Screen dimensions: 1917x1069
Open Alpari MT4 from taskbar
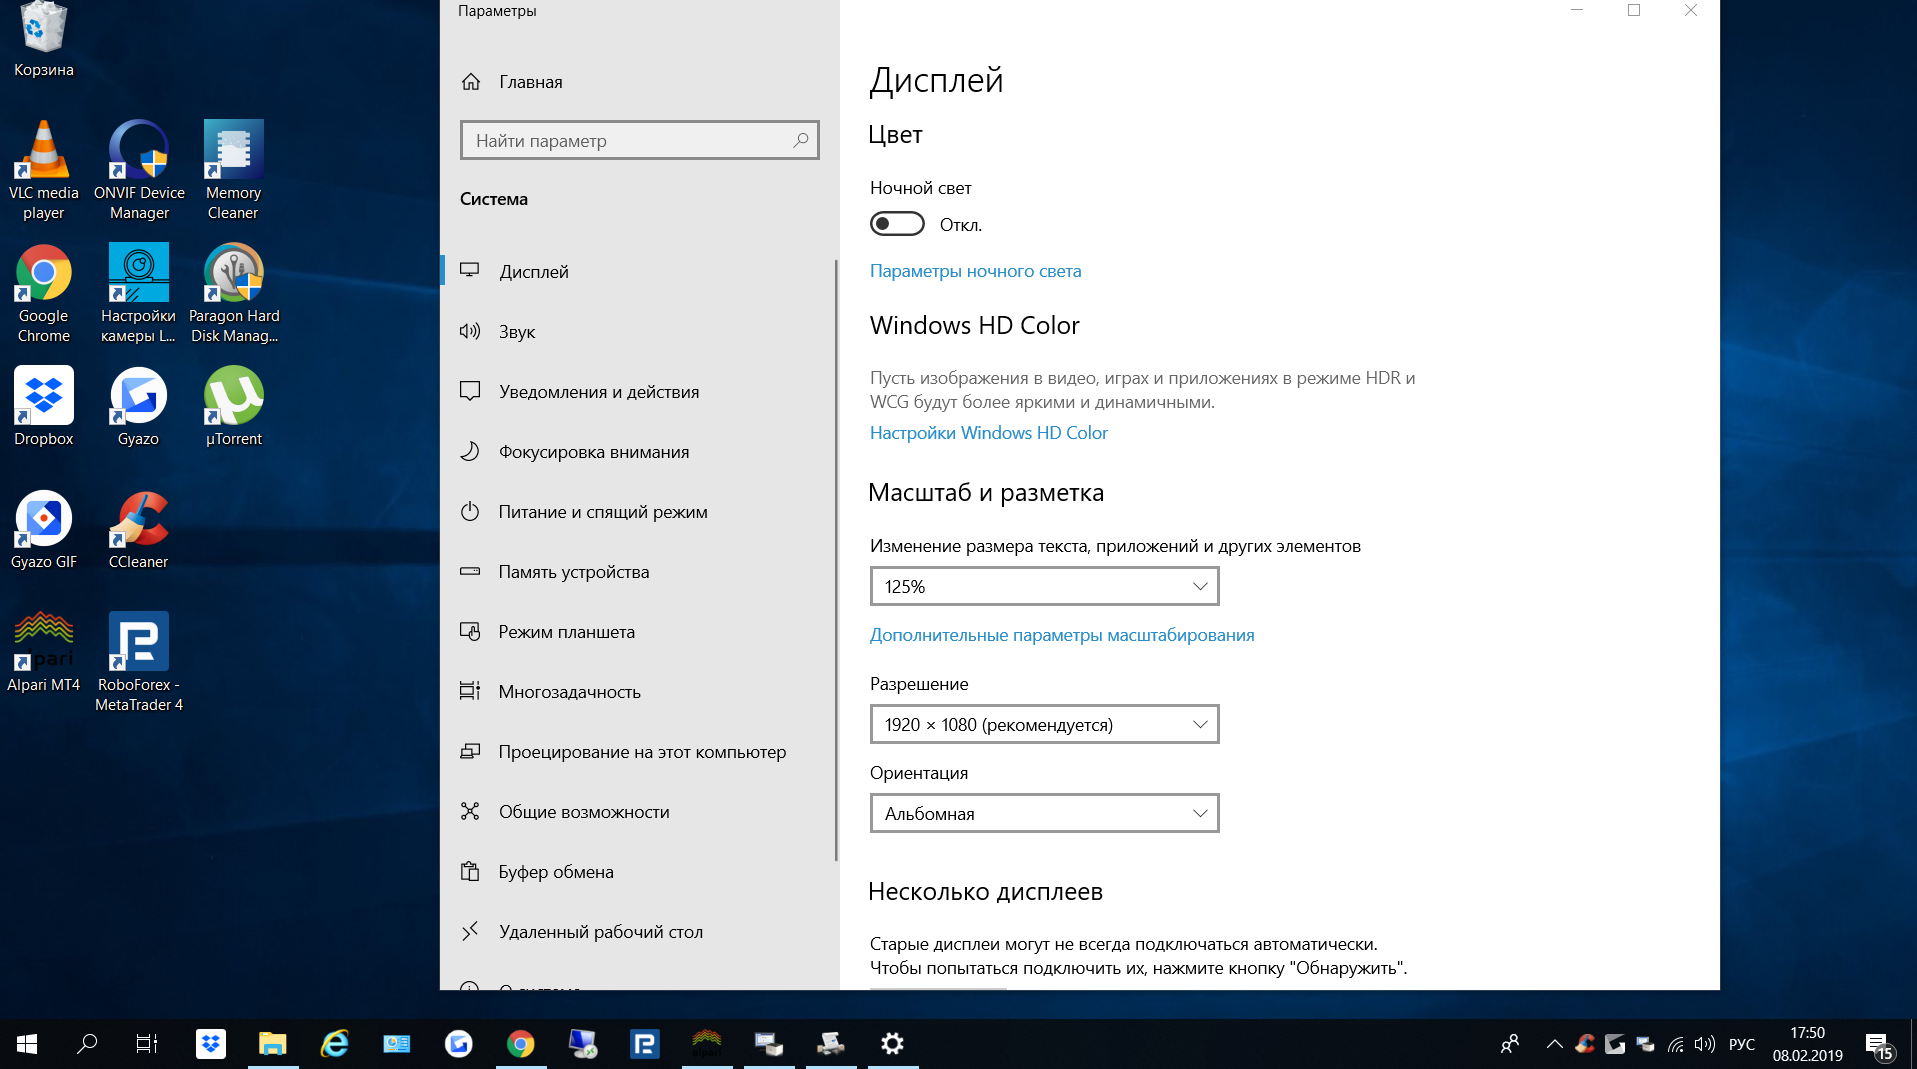[707, 1044]
